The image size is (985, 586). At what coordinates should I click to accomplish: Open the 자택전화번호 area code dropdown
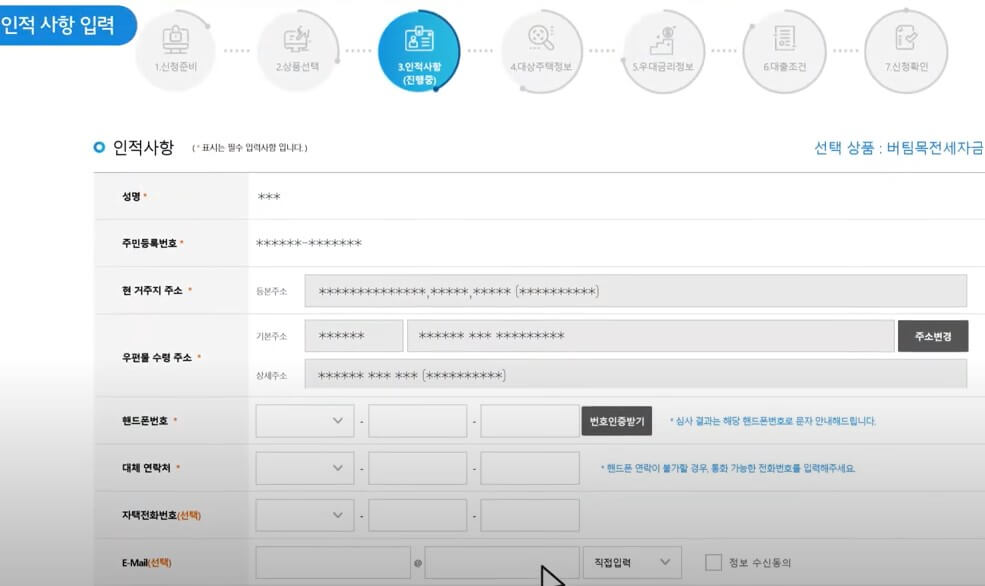(305, 515)
